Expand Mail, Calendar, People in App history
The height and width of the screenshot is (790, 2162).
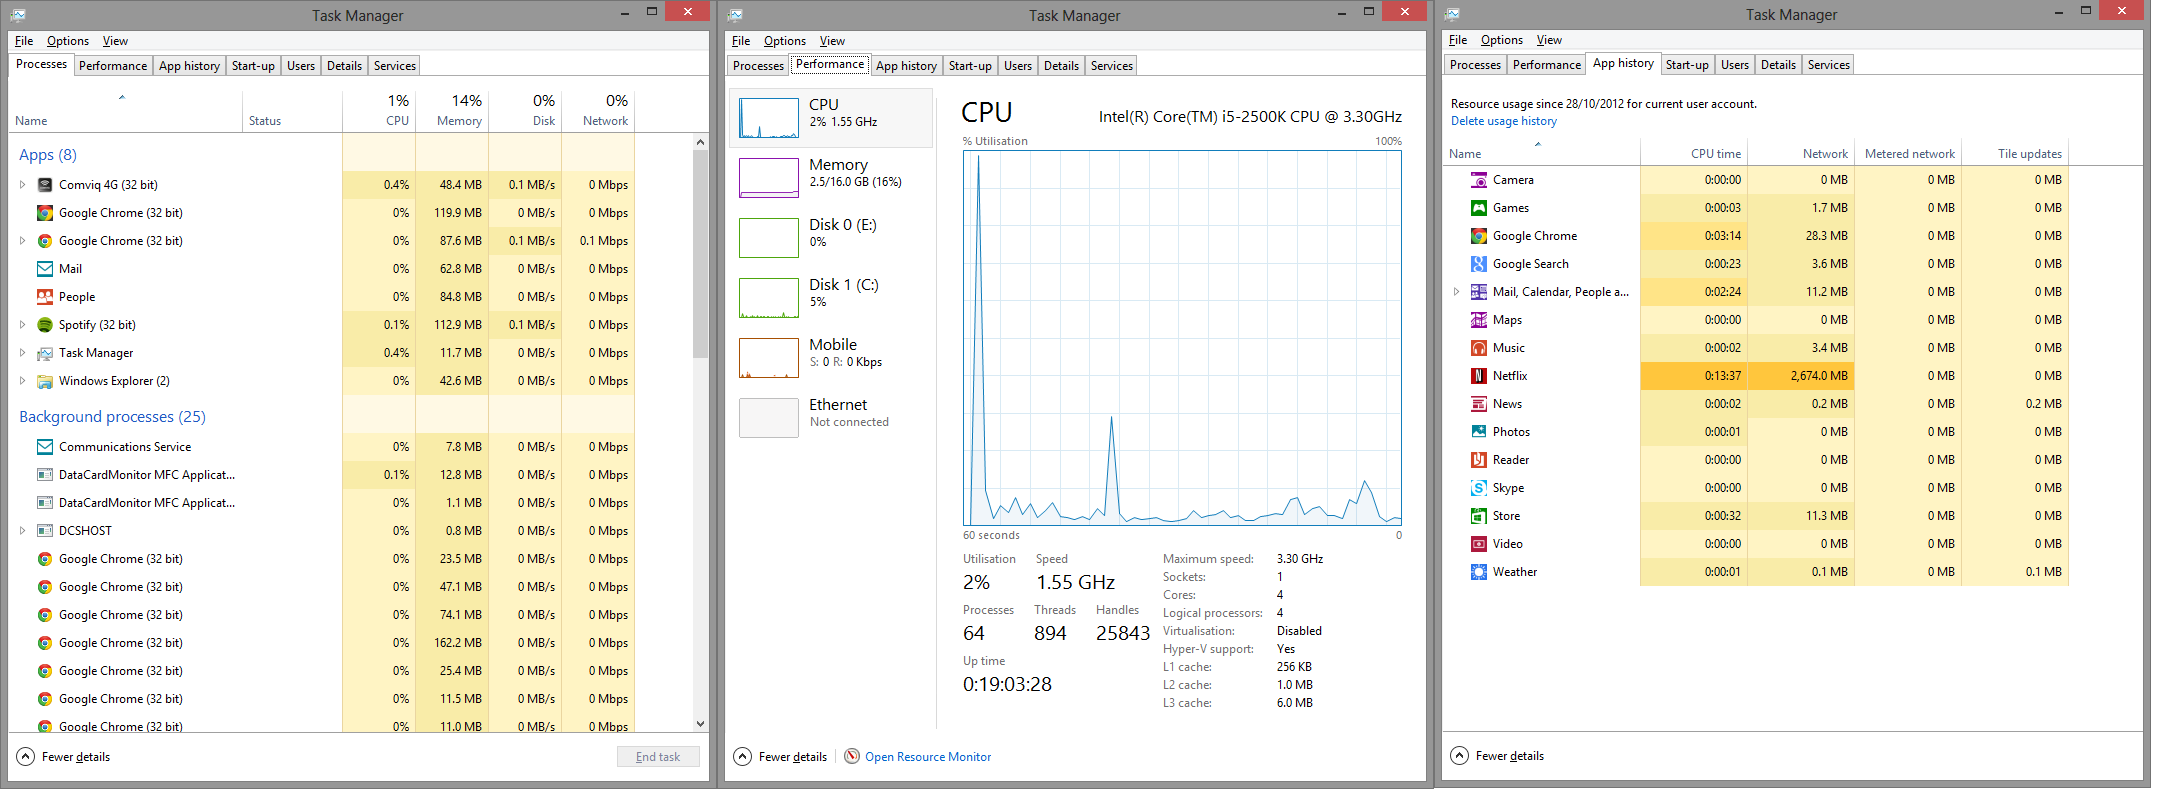pyautogui.click(x=1456, y=292)
